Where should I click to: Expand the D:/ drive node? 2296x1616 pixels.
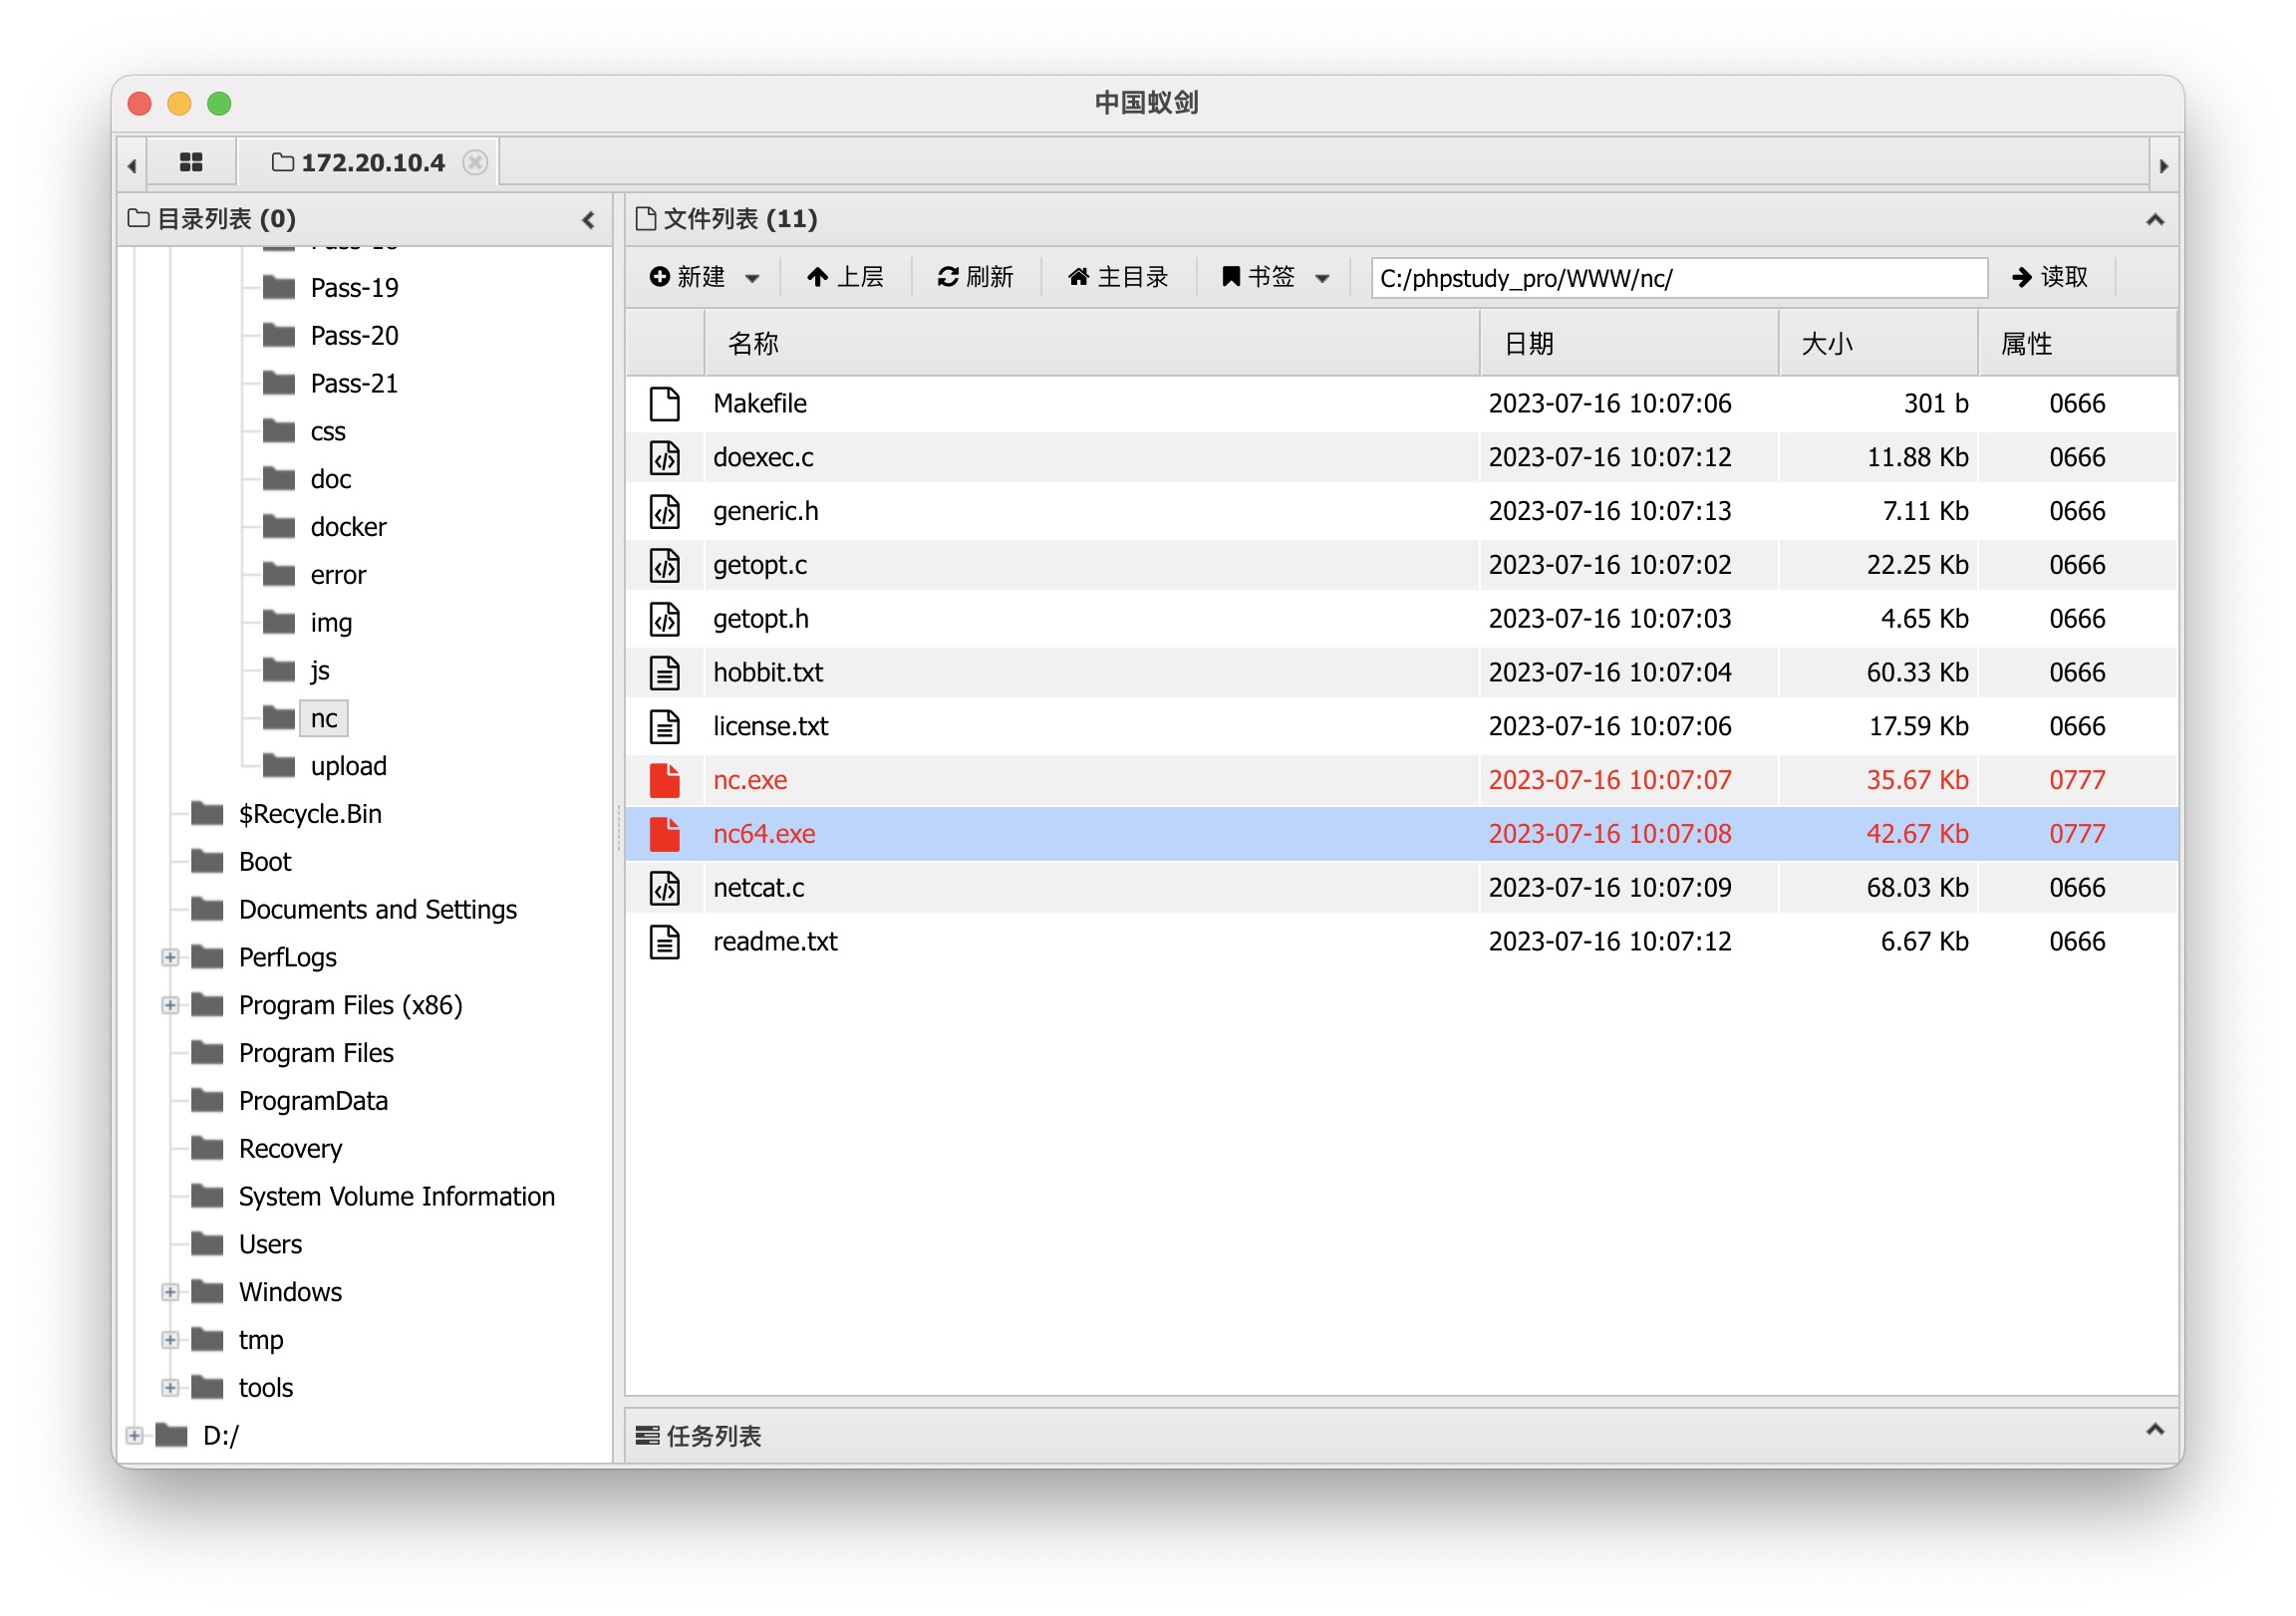(x=134, y=1436)
